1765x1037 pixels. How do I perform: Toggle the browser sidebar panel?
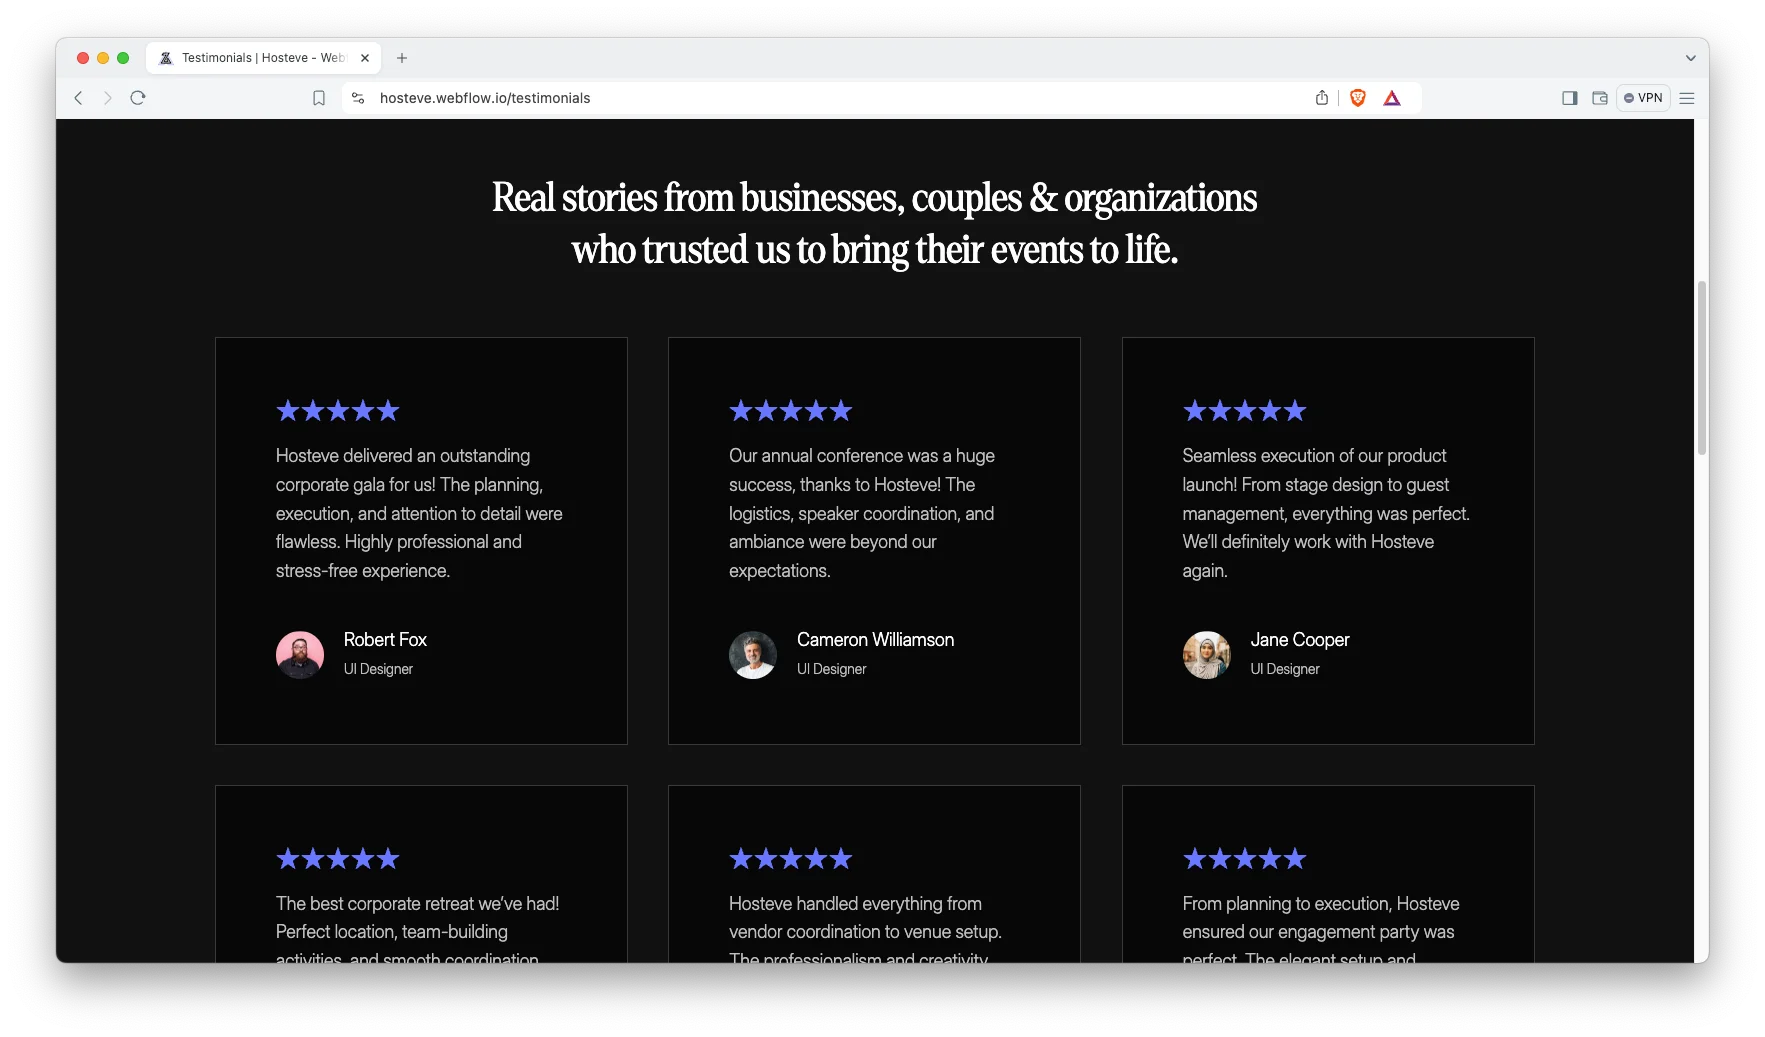1569,98
